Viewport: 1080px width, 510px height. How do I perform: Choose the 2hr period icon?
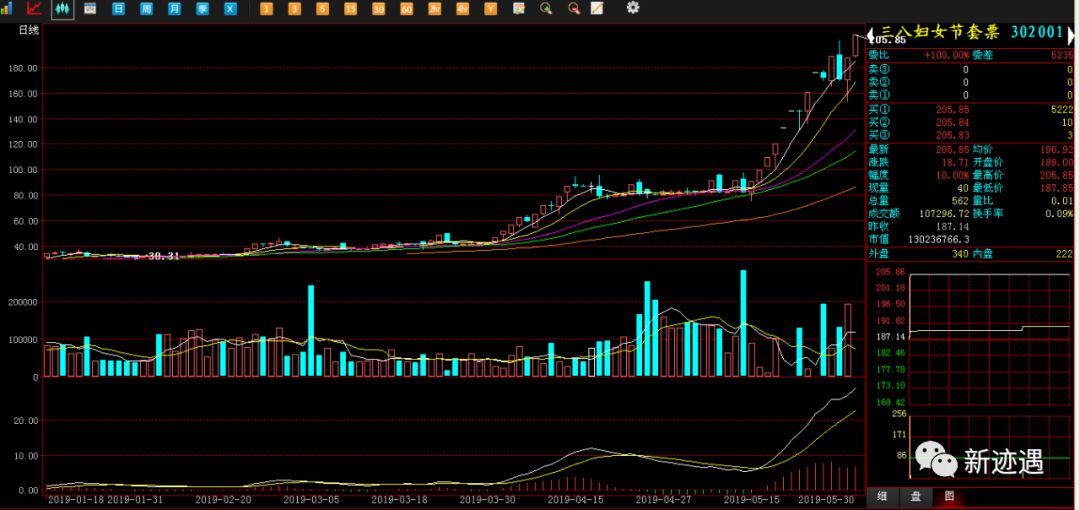point(434,8)
